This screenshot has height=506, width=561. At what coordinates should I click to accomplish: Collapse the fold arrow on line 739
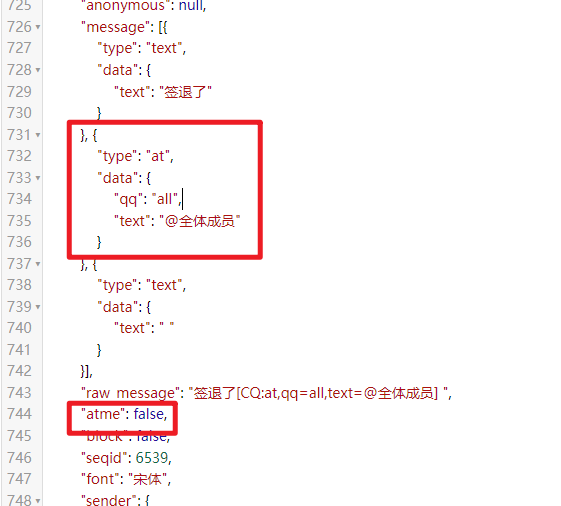tap(38, 307)
